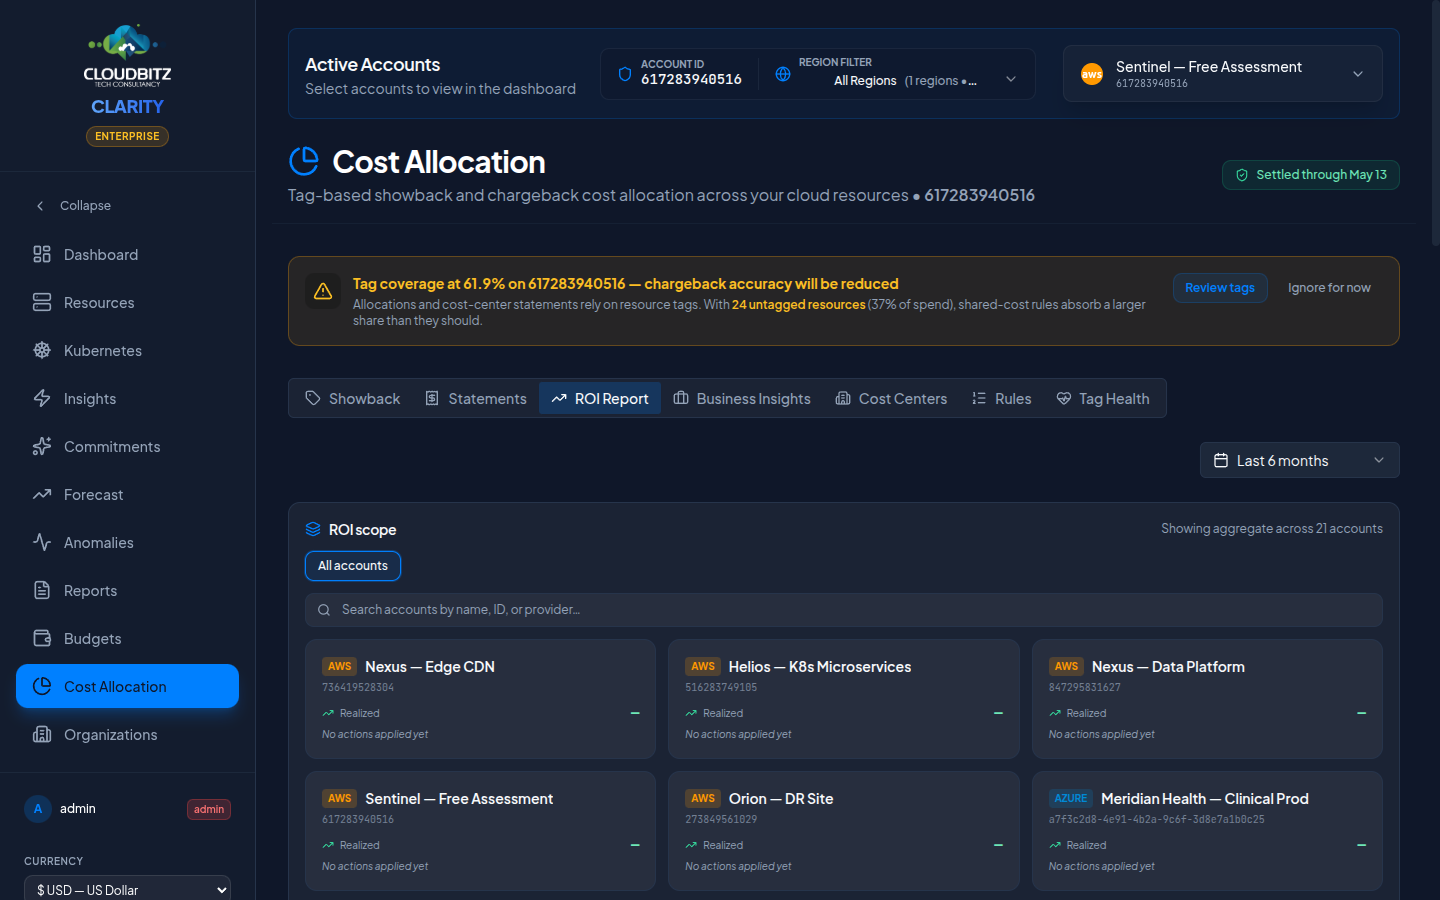1440x900 pixels.
Task: Click the Dashboard grid icon
Action: pyautogui.click(x=42, y=254)
